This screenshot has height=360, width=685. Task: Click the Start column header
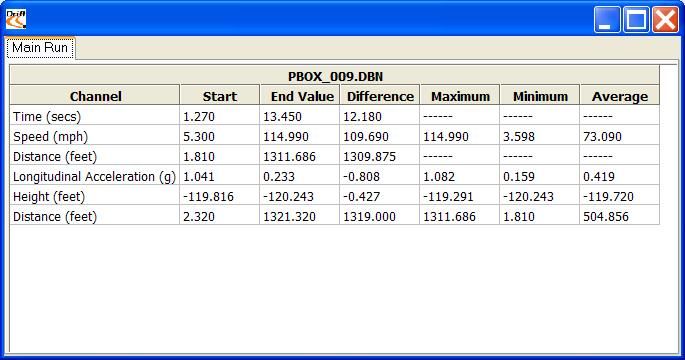tap(219, 95)
